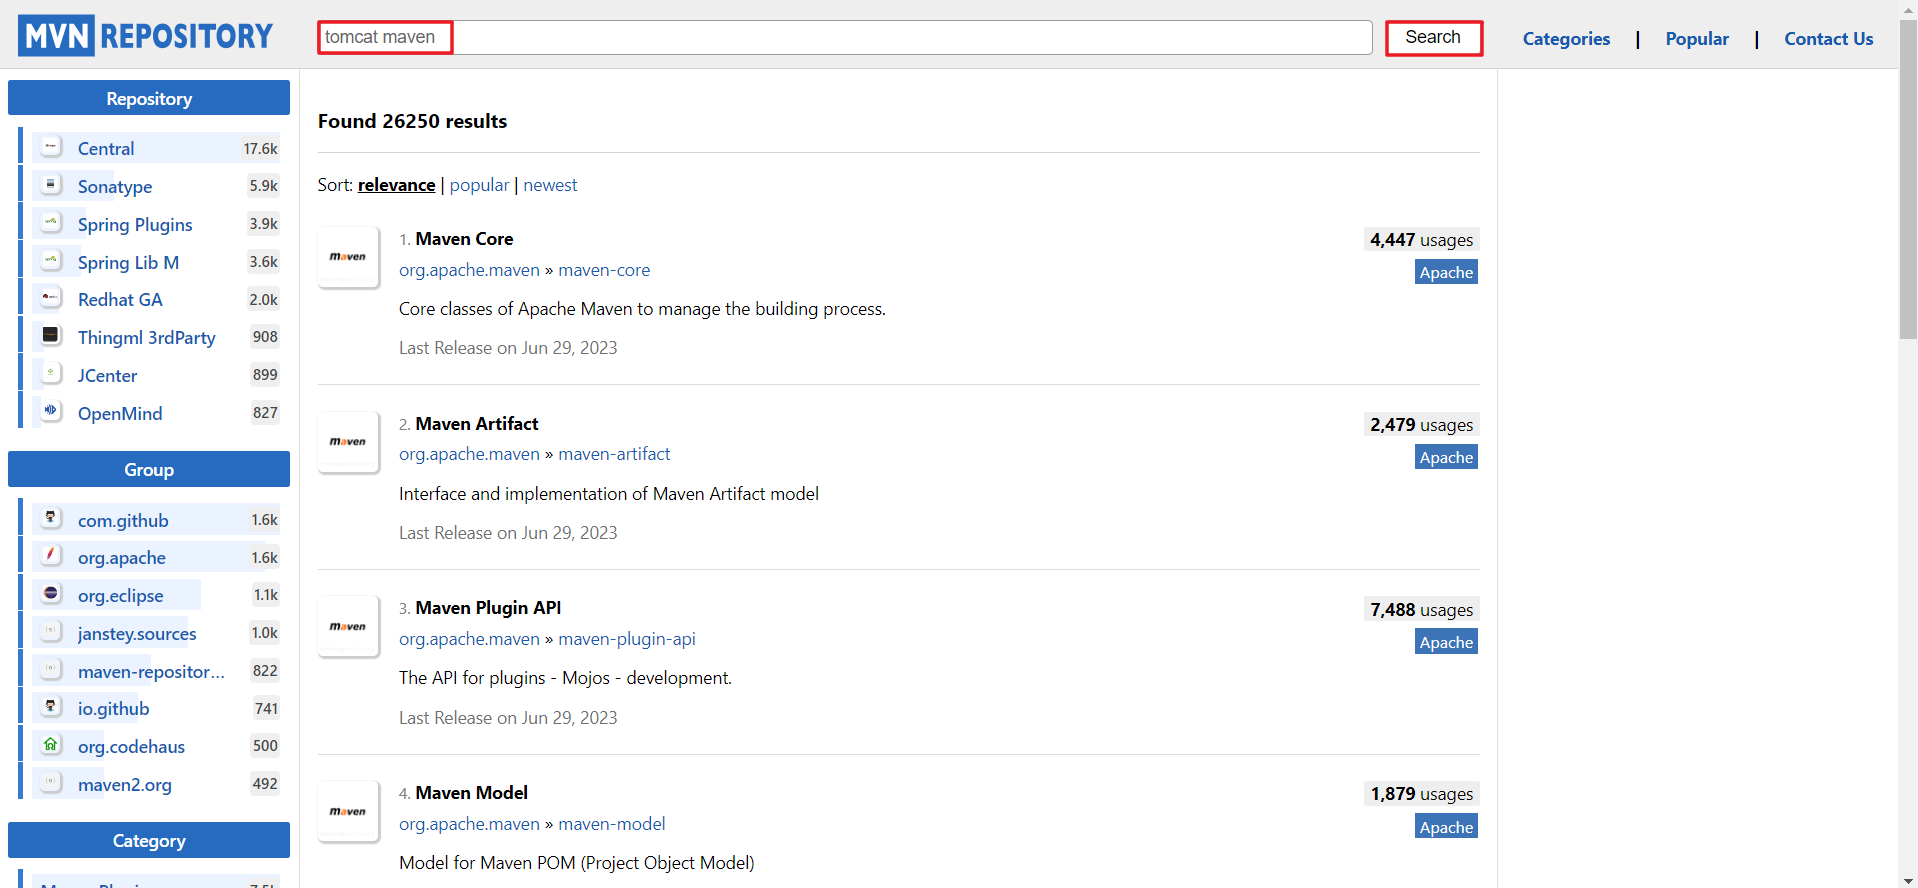
Task: Click Apache license tag for Maven Core
Action: point(1446,272)
